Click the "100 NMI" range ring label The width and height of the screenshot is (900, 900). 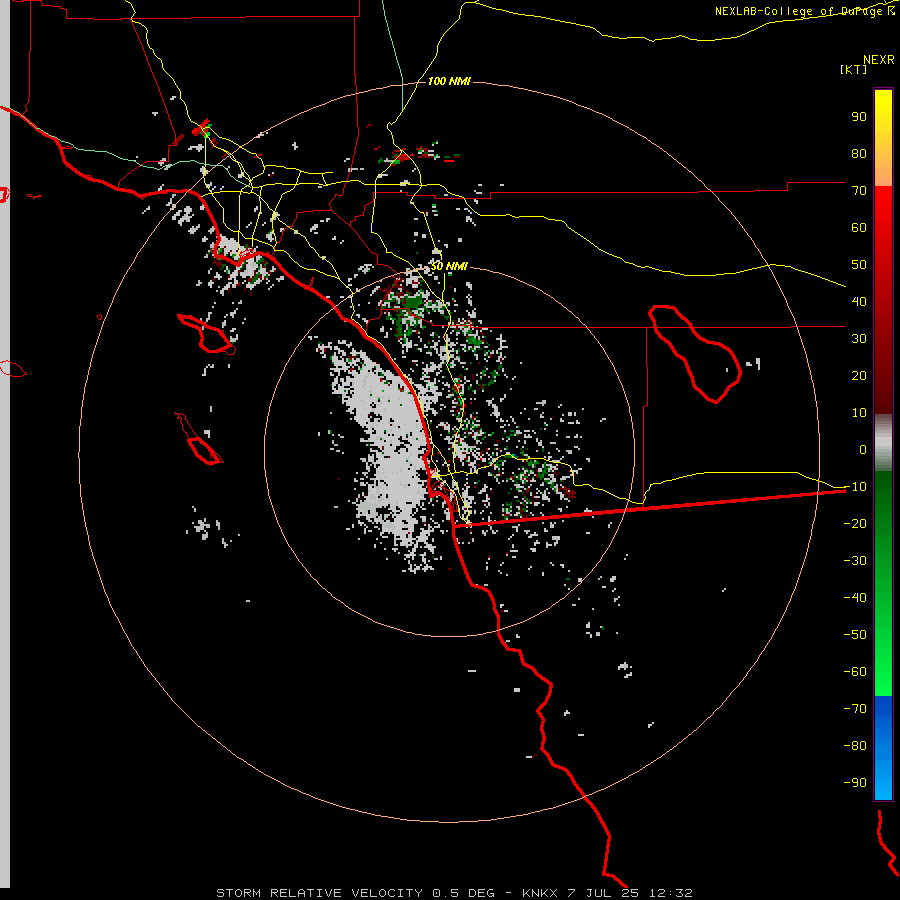(x=449, y=82)
